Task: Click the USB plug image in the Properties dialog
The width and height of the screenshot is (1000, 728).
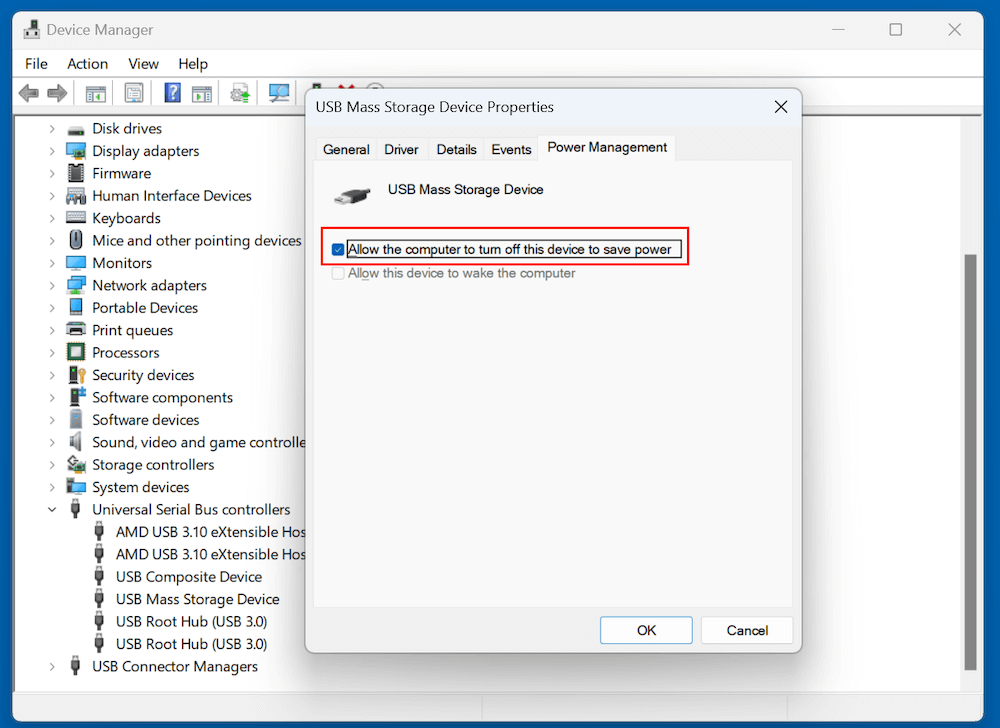Action: click(352, 195)
